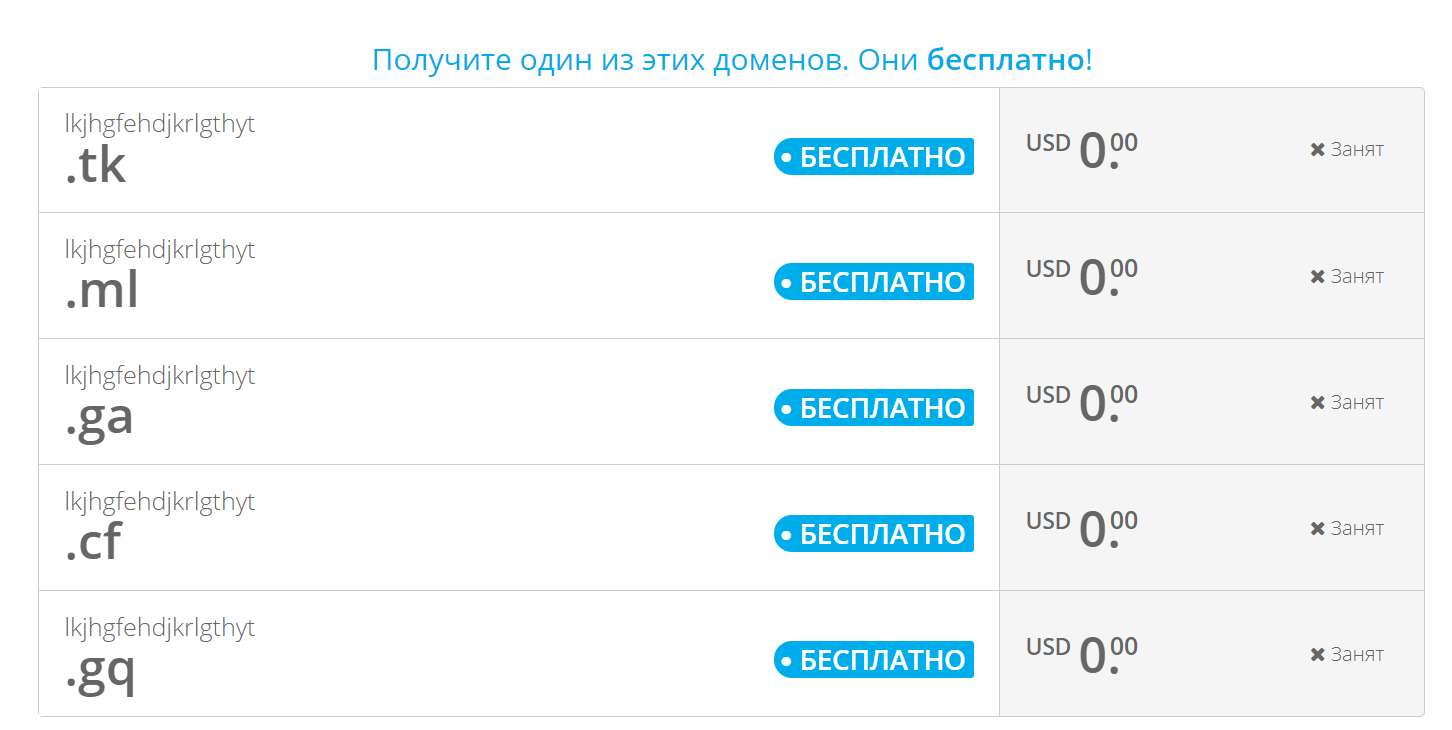Click the БЕСПЛАТНО badge for .cf domain
Viewport: 1452px width, 730px height.
(874, 534)
